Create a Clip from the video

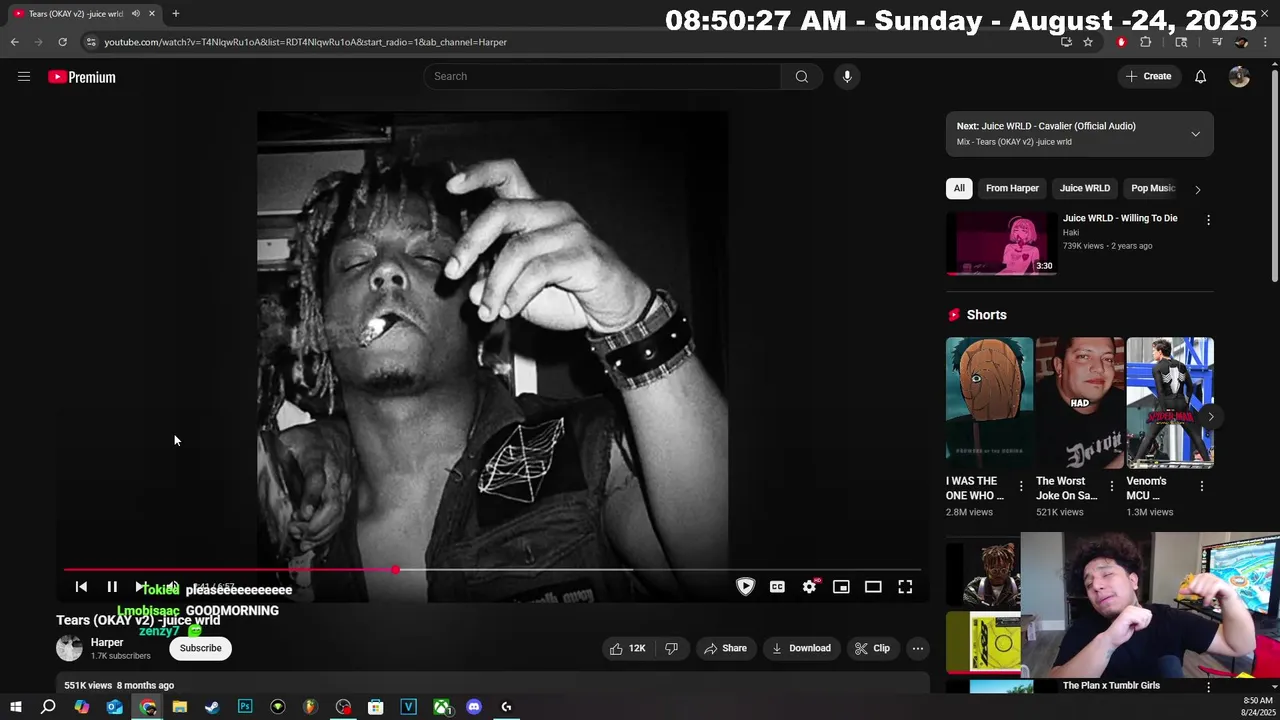(872, 648)
